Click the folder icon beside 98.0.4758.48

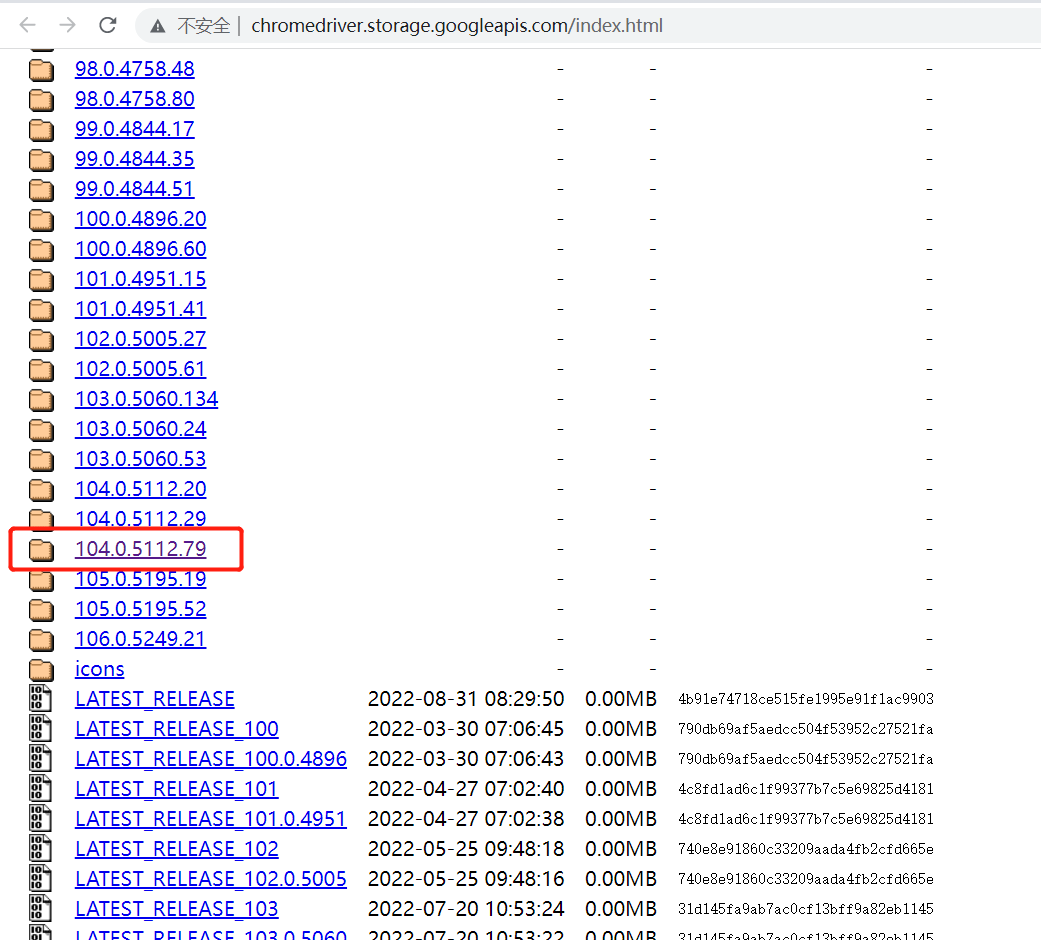(x=41, y=69)
